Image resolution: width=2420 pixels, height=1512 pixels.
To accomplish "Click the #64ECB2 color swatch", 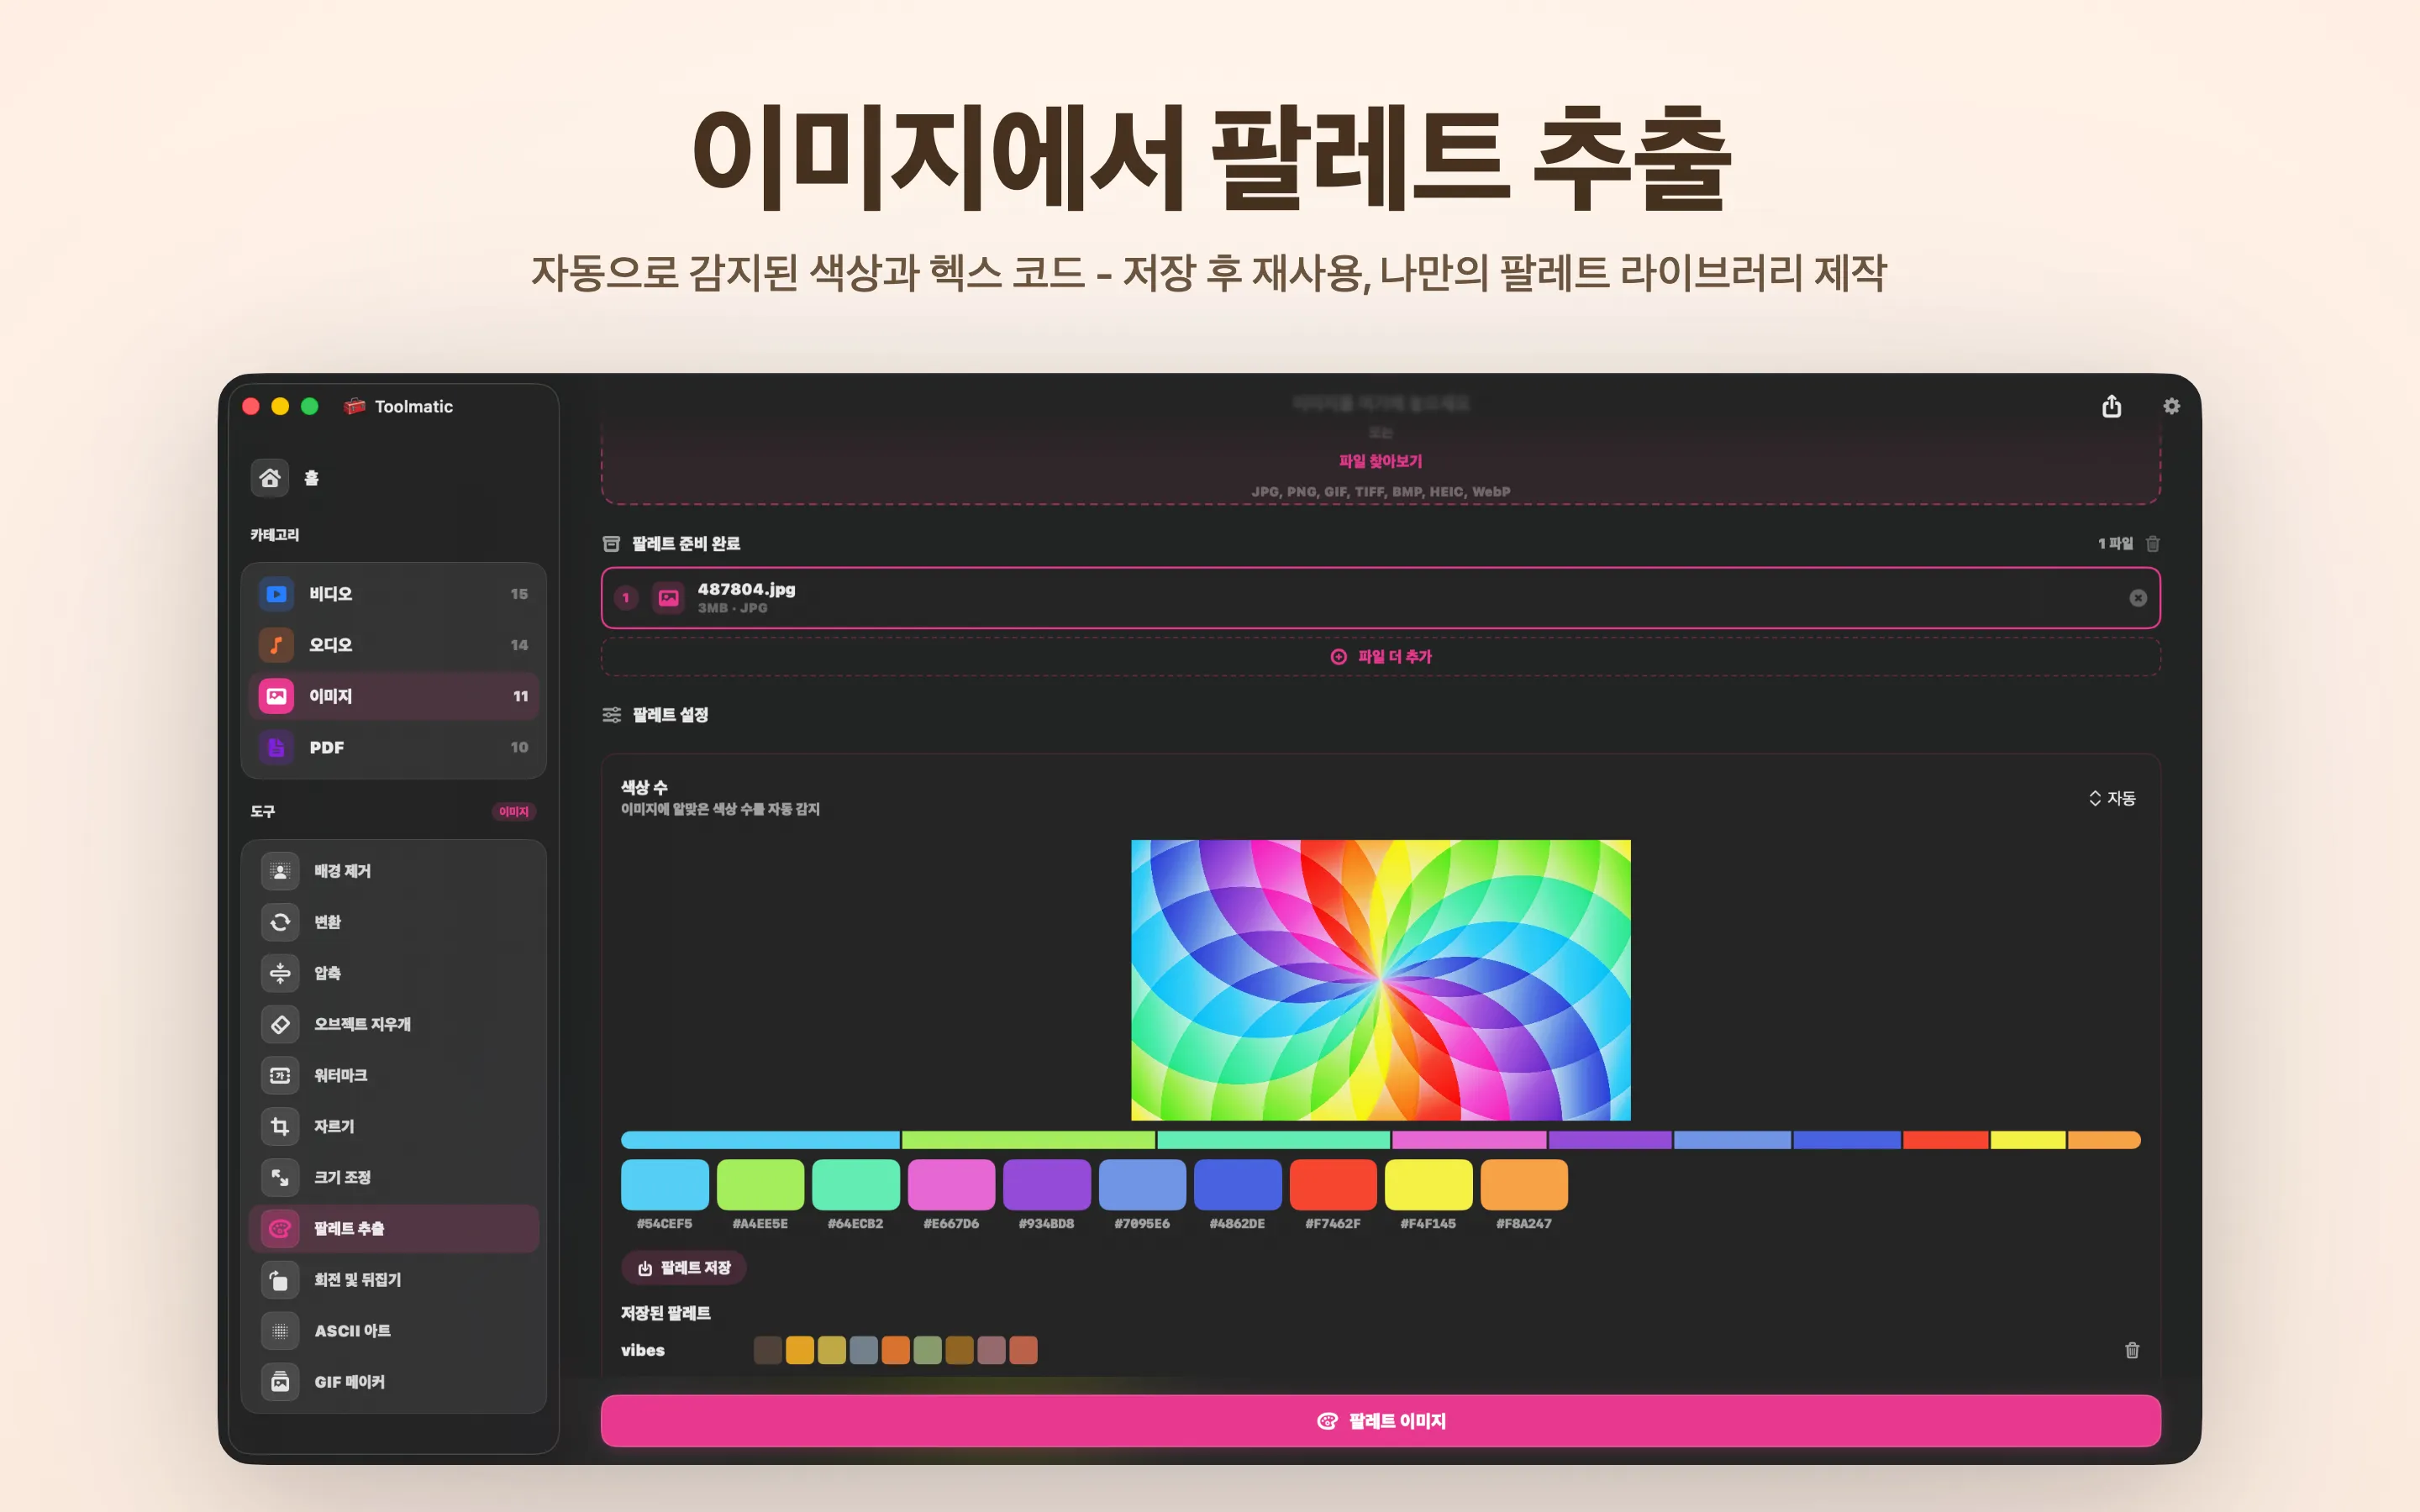I will 855,1185.
